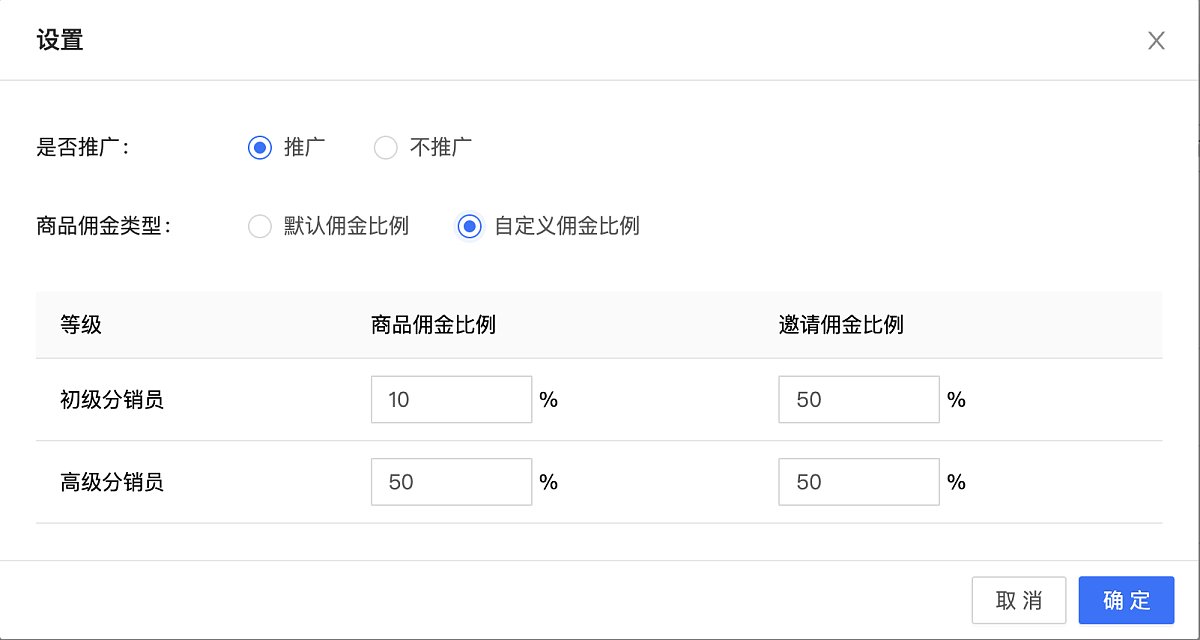Click the 高级分销员 row label
This screenshot has height=640, width=1200.
(112, 483)
